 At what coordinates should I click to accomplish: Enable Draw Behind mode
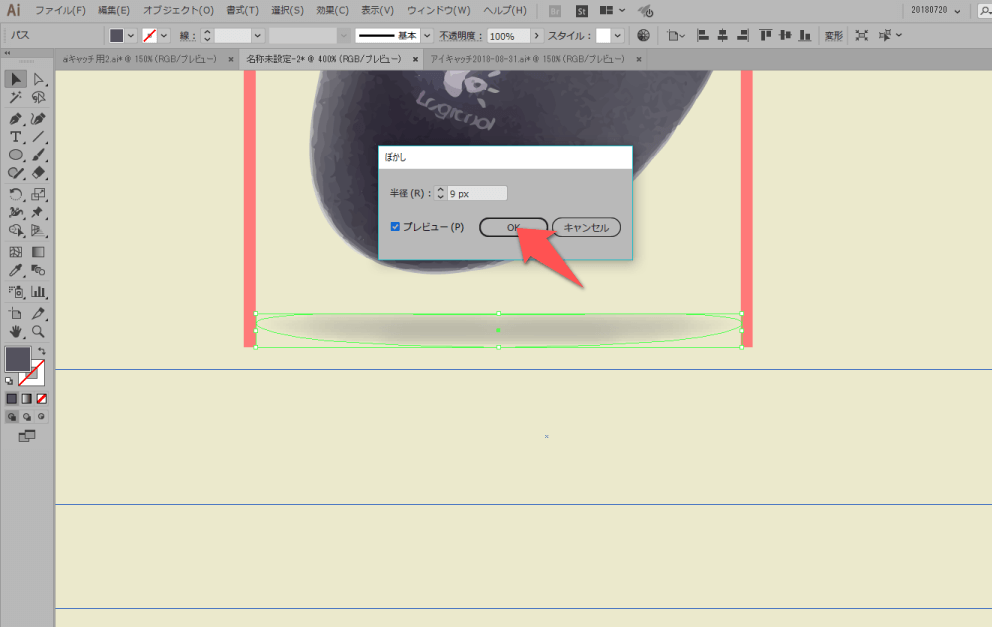[x=27, y=417]
